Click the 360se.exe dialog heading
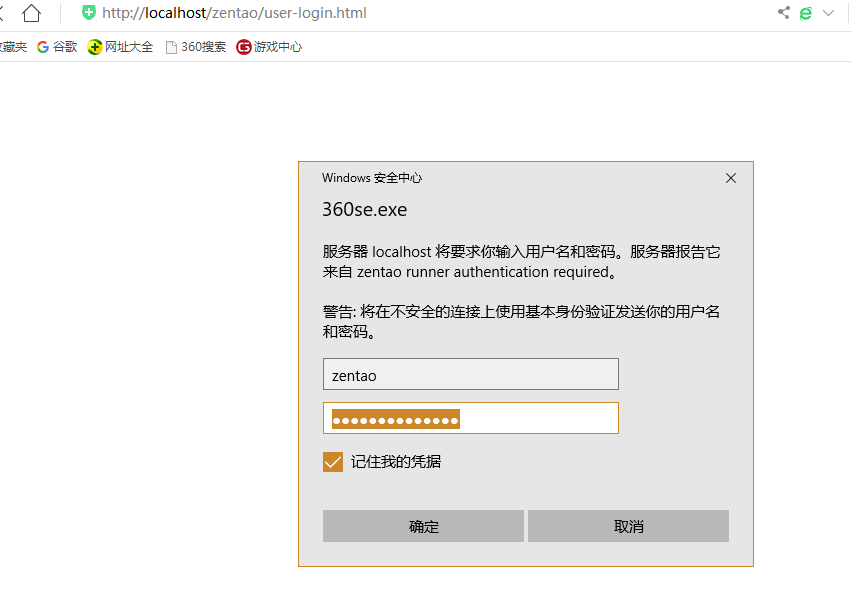Image resolution: width=852 pixels, height=591 pixels. [364, 210]
